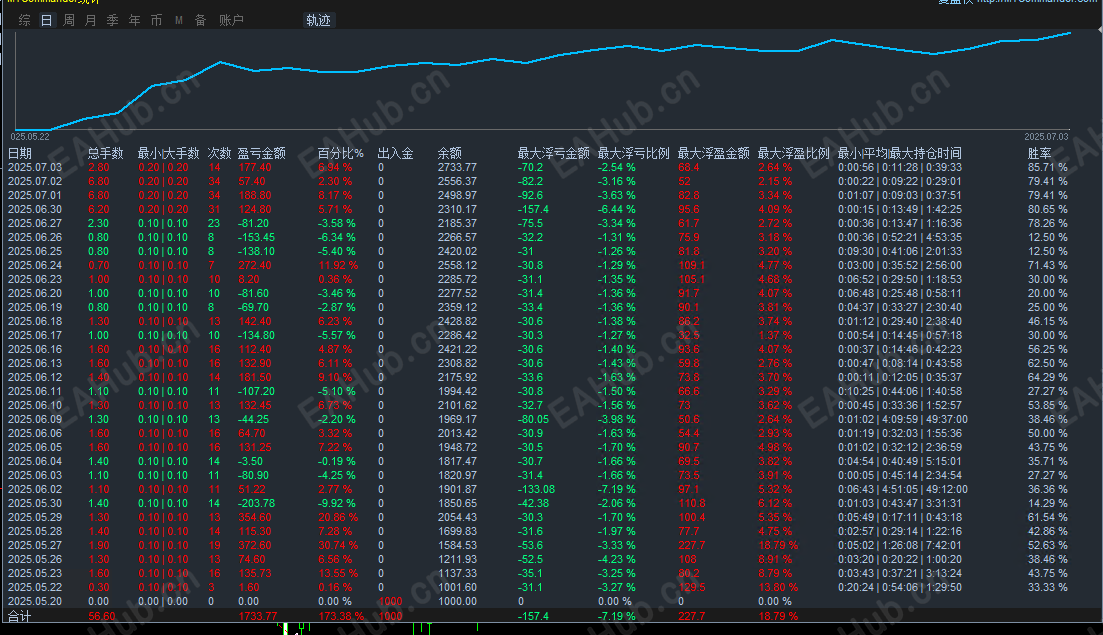Click floating profit ratio 13.80 % cell
Screen dimensions: 1103x635
[778, 587]
